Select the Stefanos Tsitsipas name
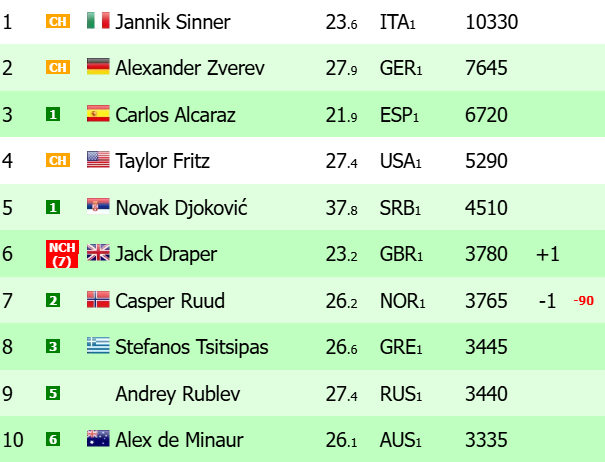The width and height of the screenshot is (605, 462). pyautogui.click(x=192, y=347)
